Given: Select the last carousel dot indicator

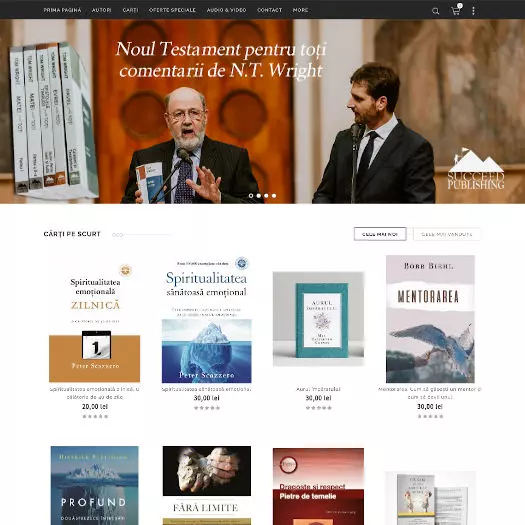Looking at the screenshot, I should tap(274, 196).
